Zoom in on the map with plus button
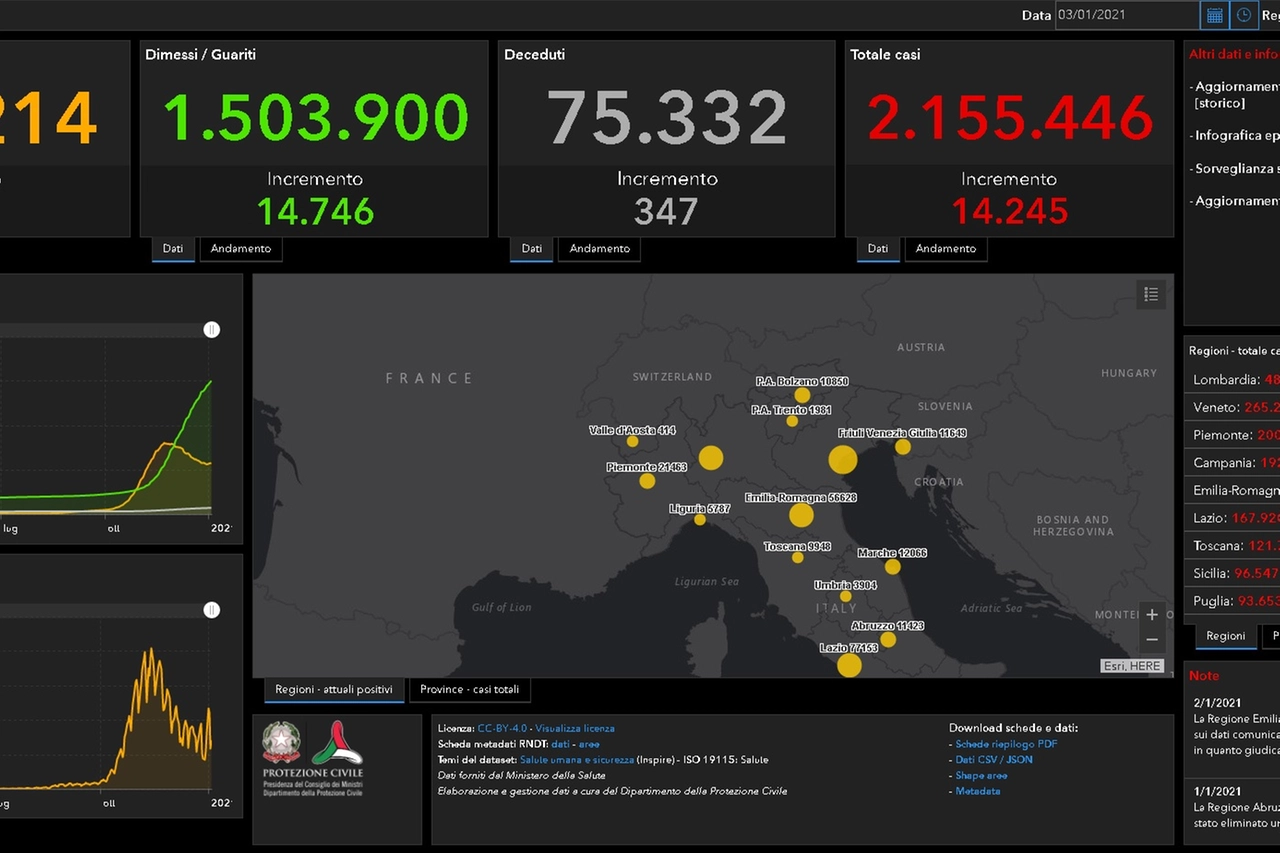The width and height of the screenshot is (1280, 853). [1152, 615]
